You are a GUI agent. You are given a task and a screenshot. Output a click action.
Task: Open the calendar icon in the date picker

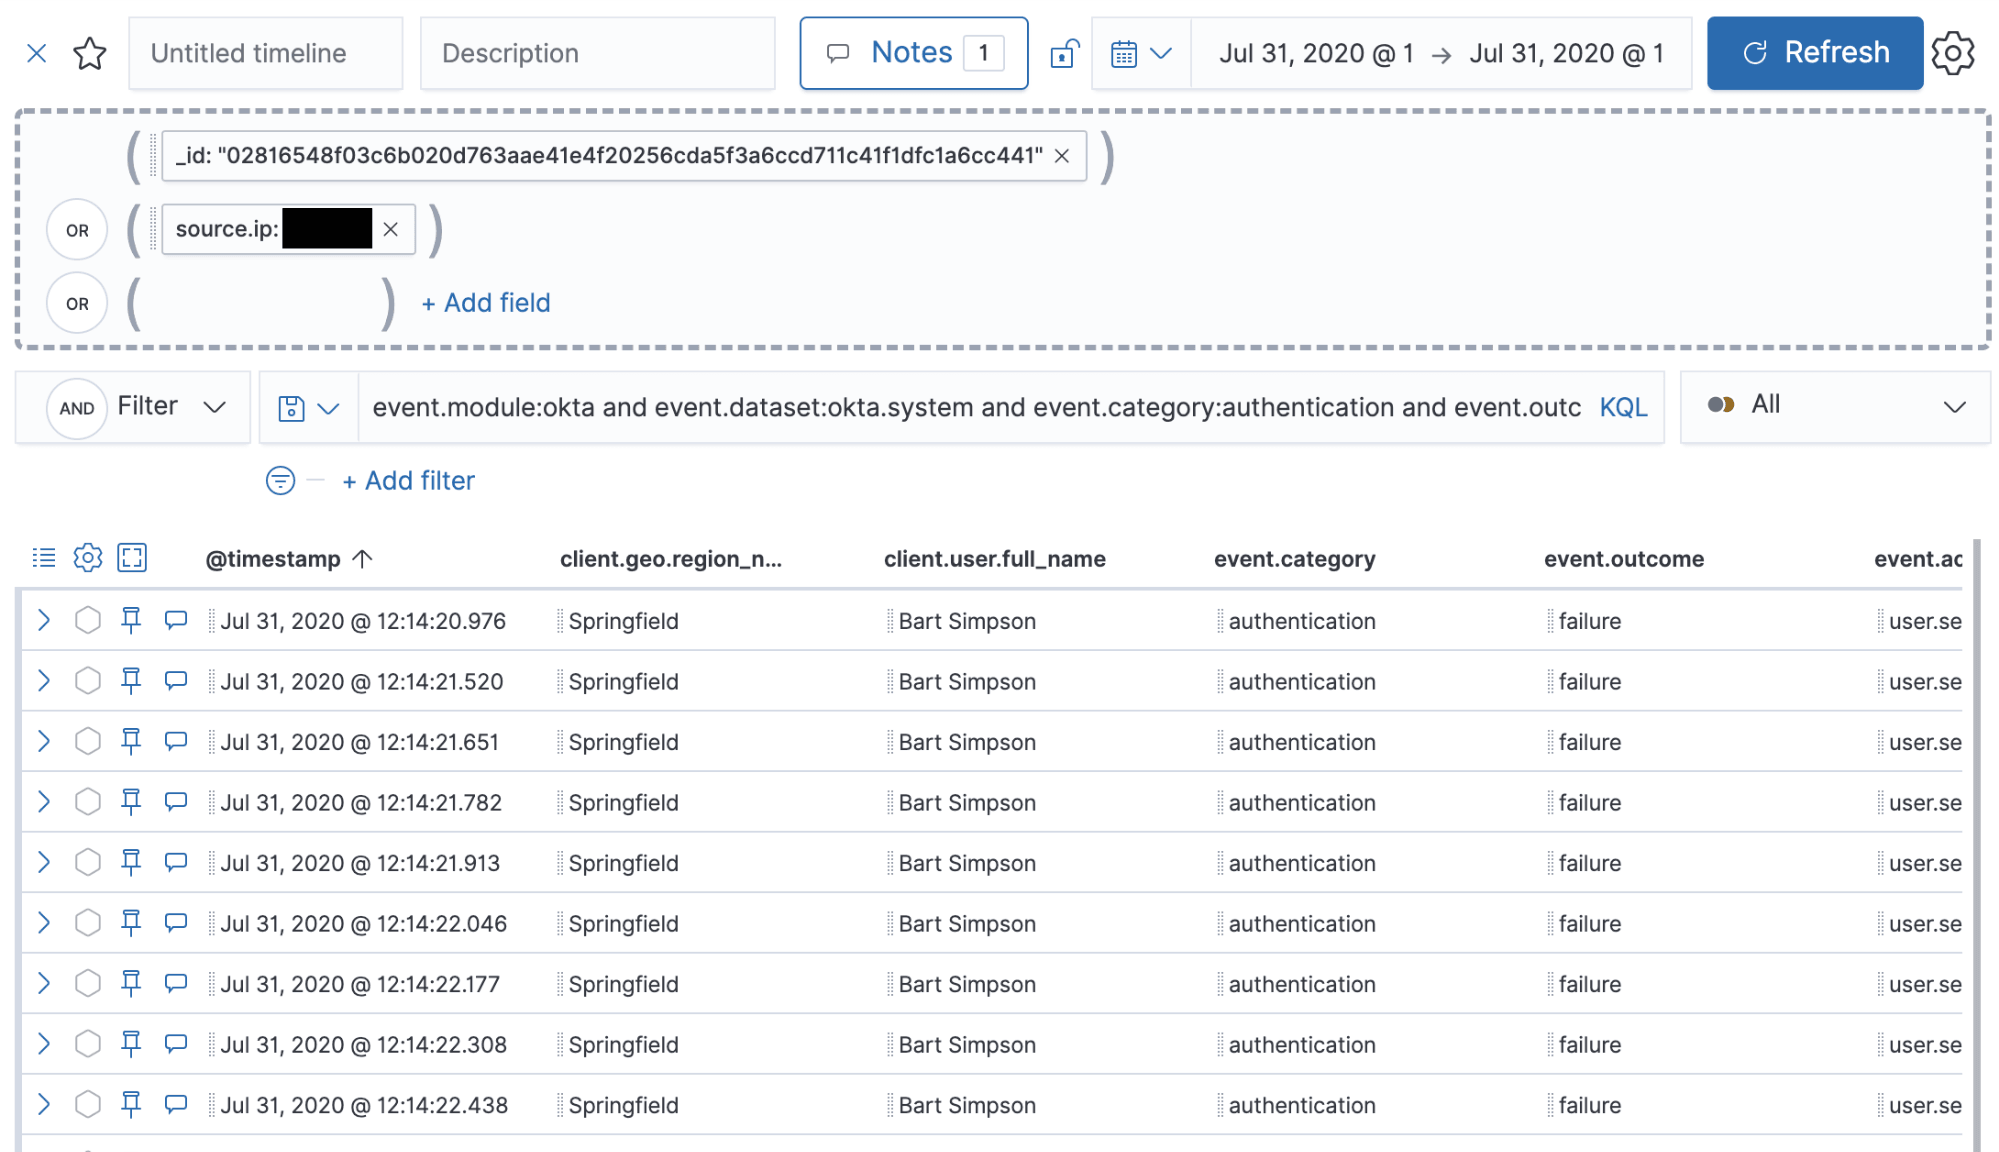(1124, 53)
